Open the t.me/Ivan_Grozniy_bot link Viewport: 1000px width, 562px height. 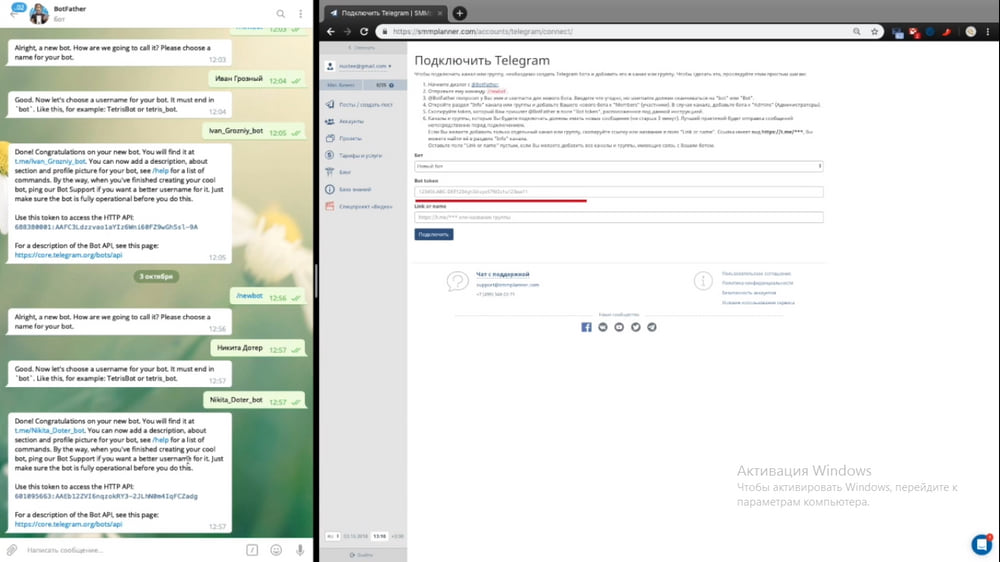[x=50, y=161]
